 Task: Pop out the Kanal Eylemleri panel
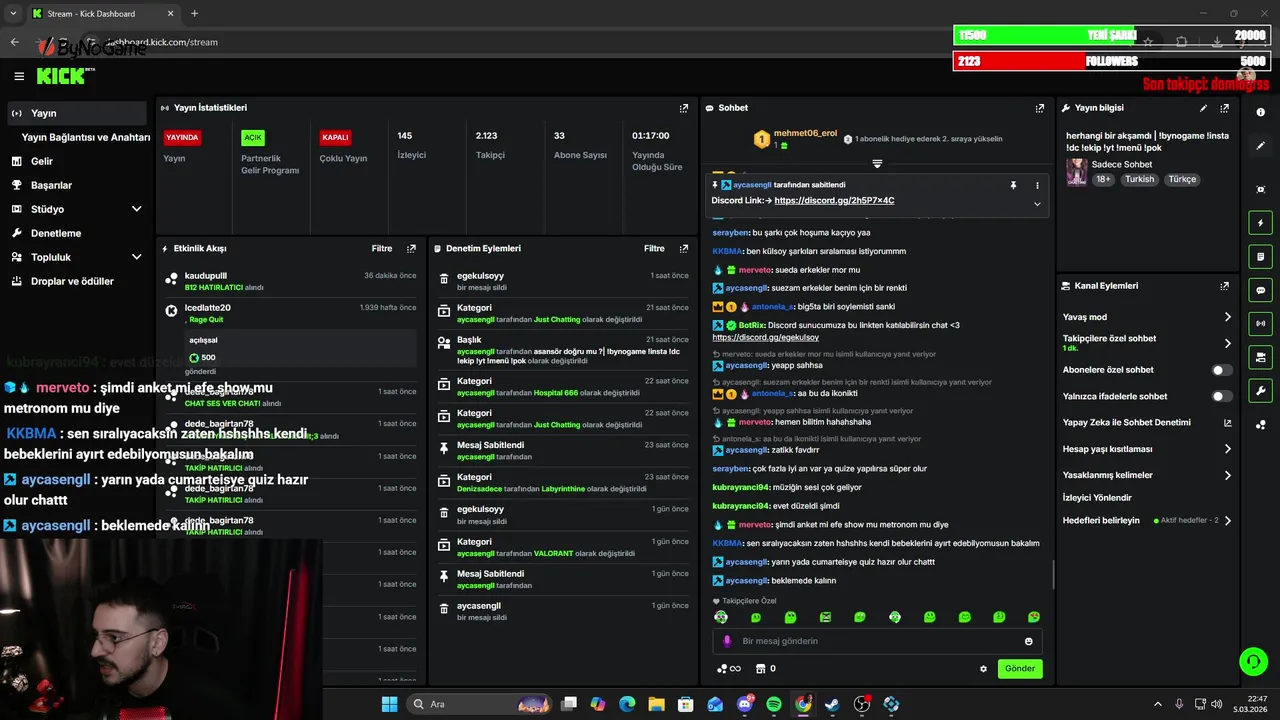[1224, 286]
